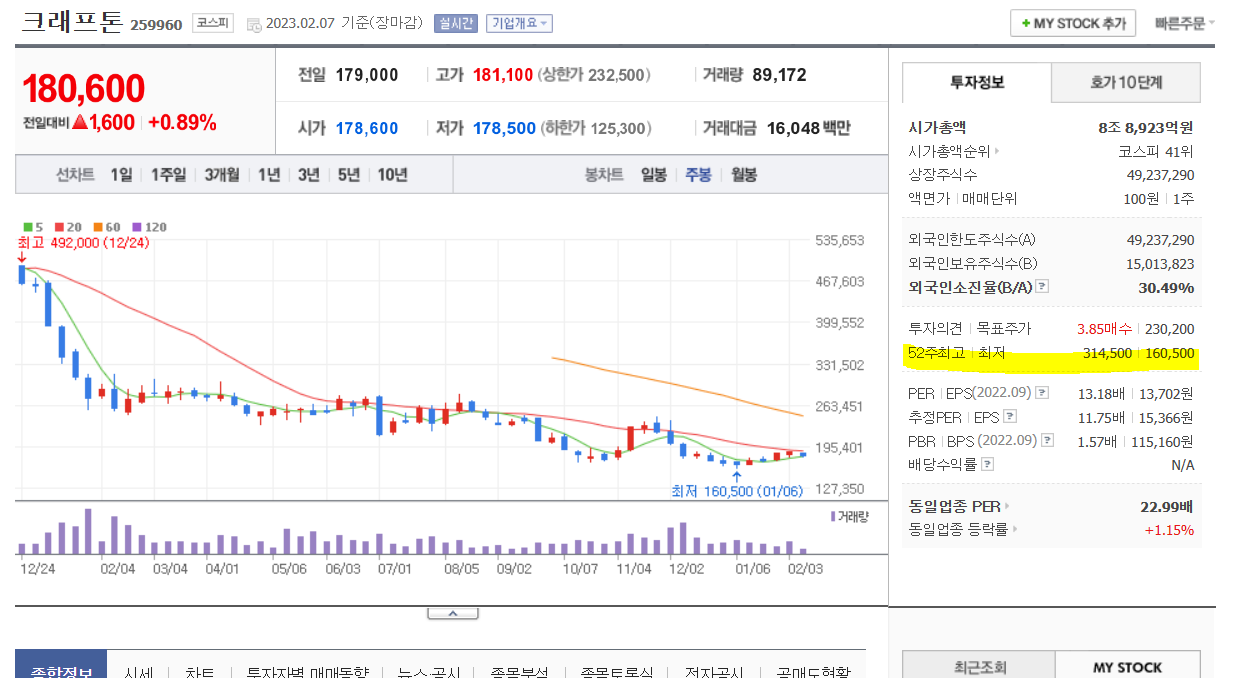Click the 시가 value 178,600
Viewport: 1237px width, 678px height.
tap(367, 128)
